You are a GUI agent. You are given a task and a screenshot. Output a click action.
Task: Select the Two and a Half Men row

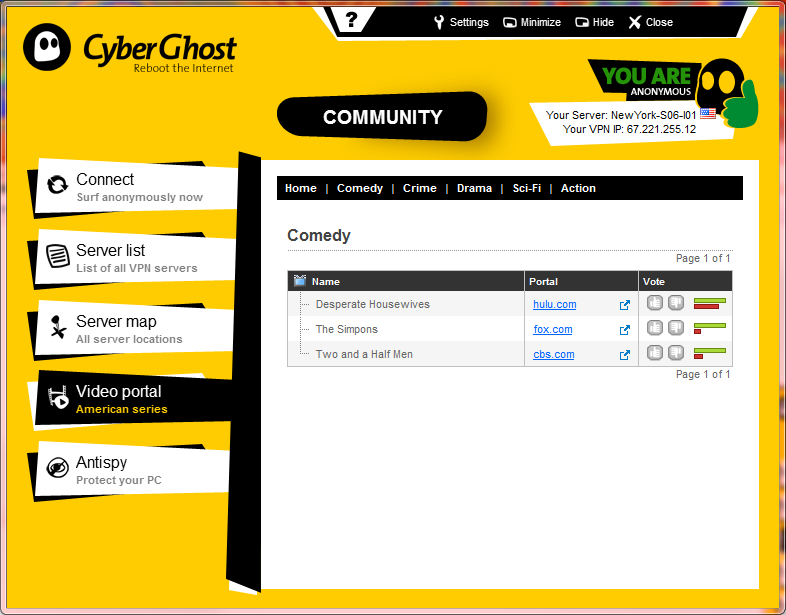point(510,354)
